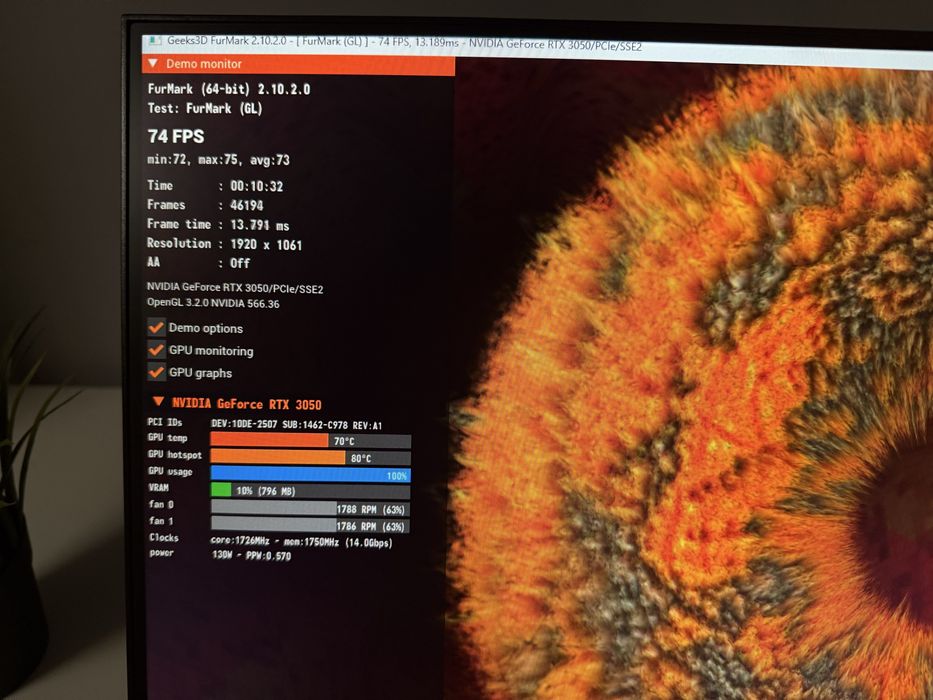Click the FurMark window title bar icon
Viewport: 933px width, 700px height.
[x=154, y=40]
